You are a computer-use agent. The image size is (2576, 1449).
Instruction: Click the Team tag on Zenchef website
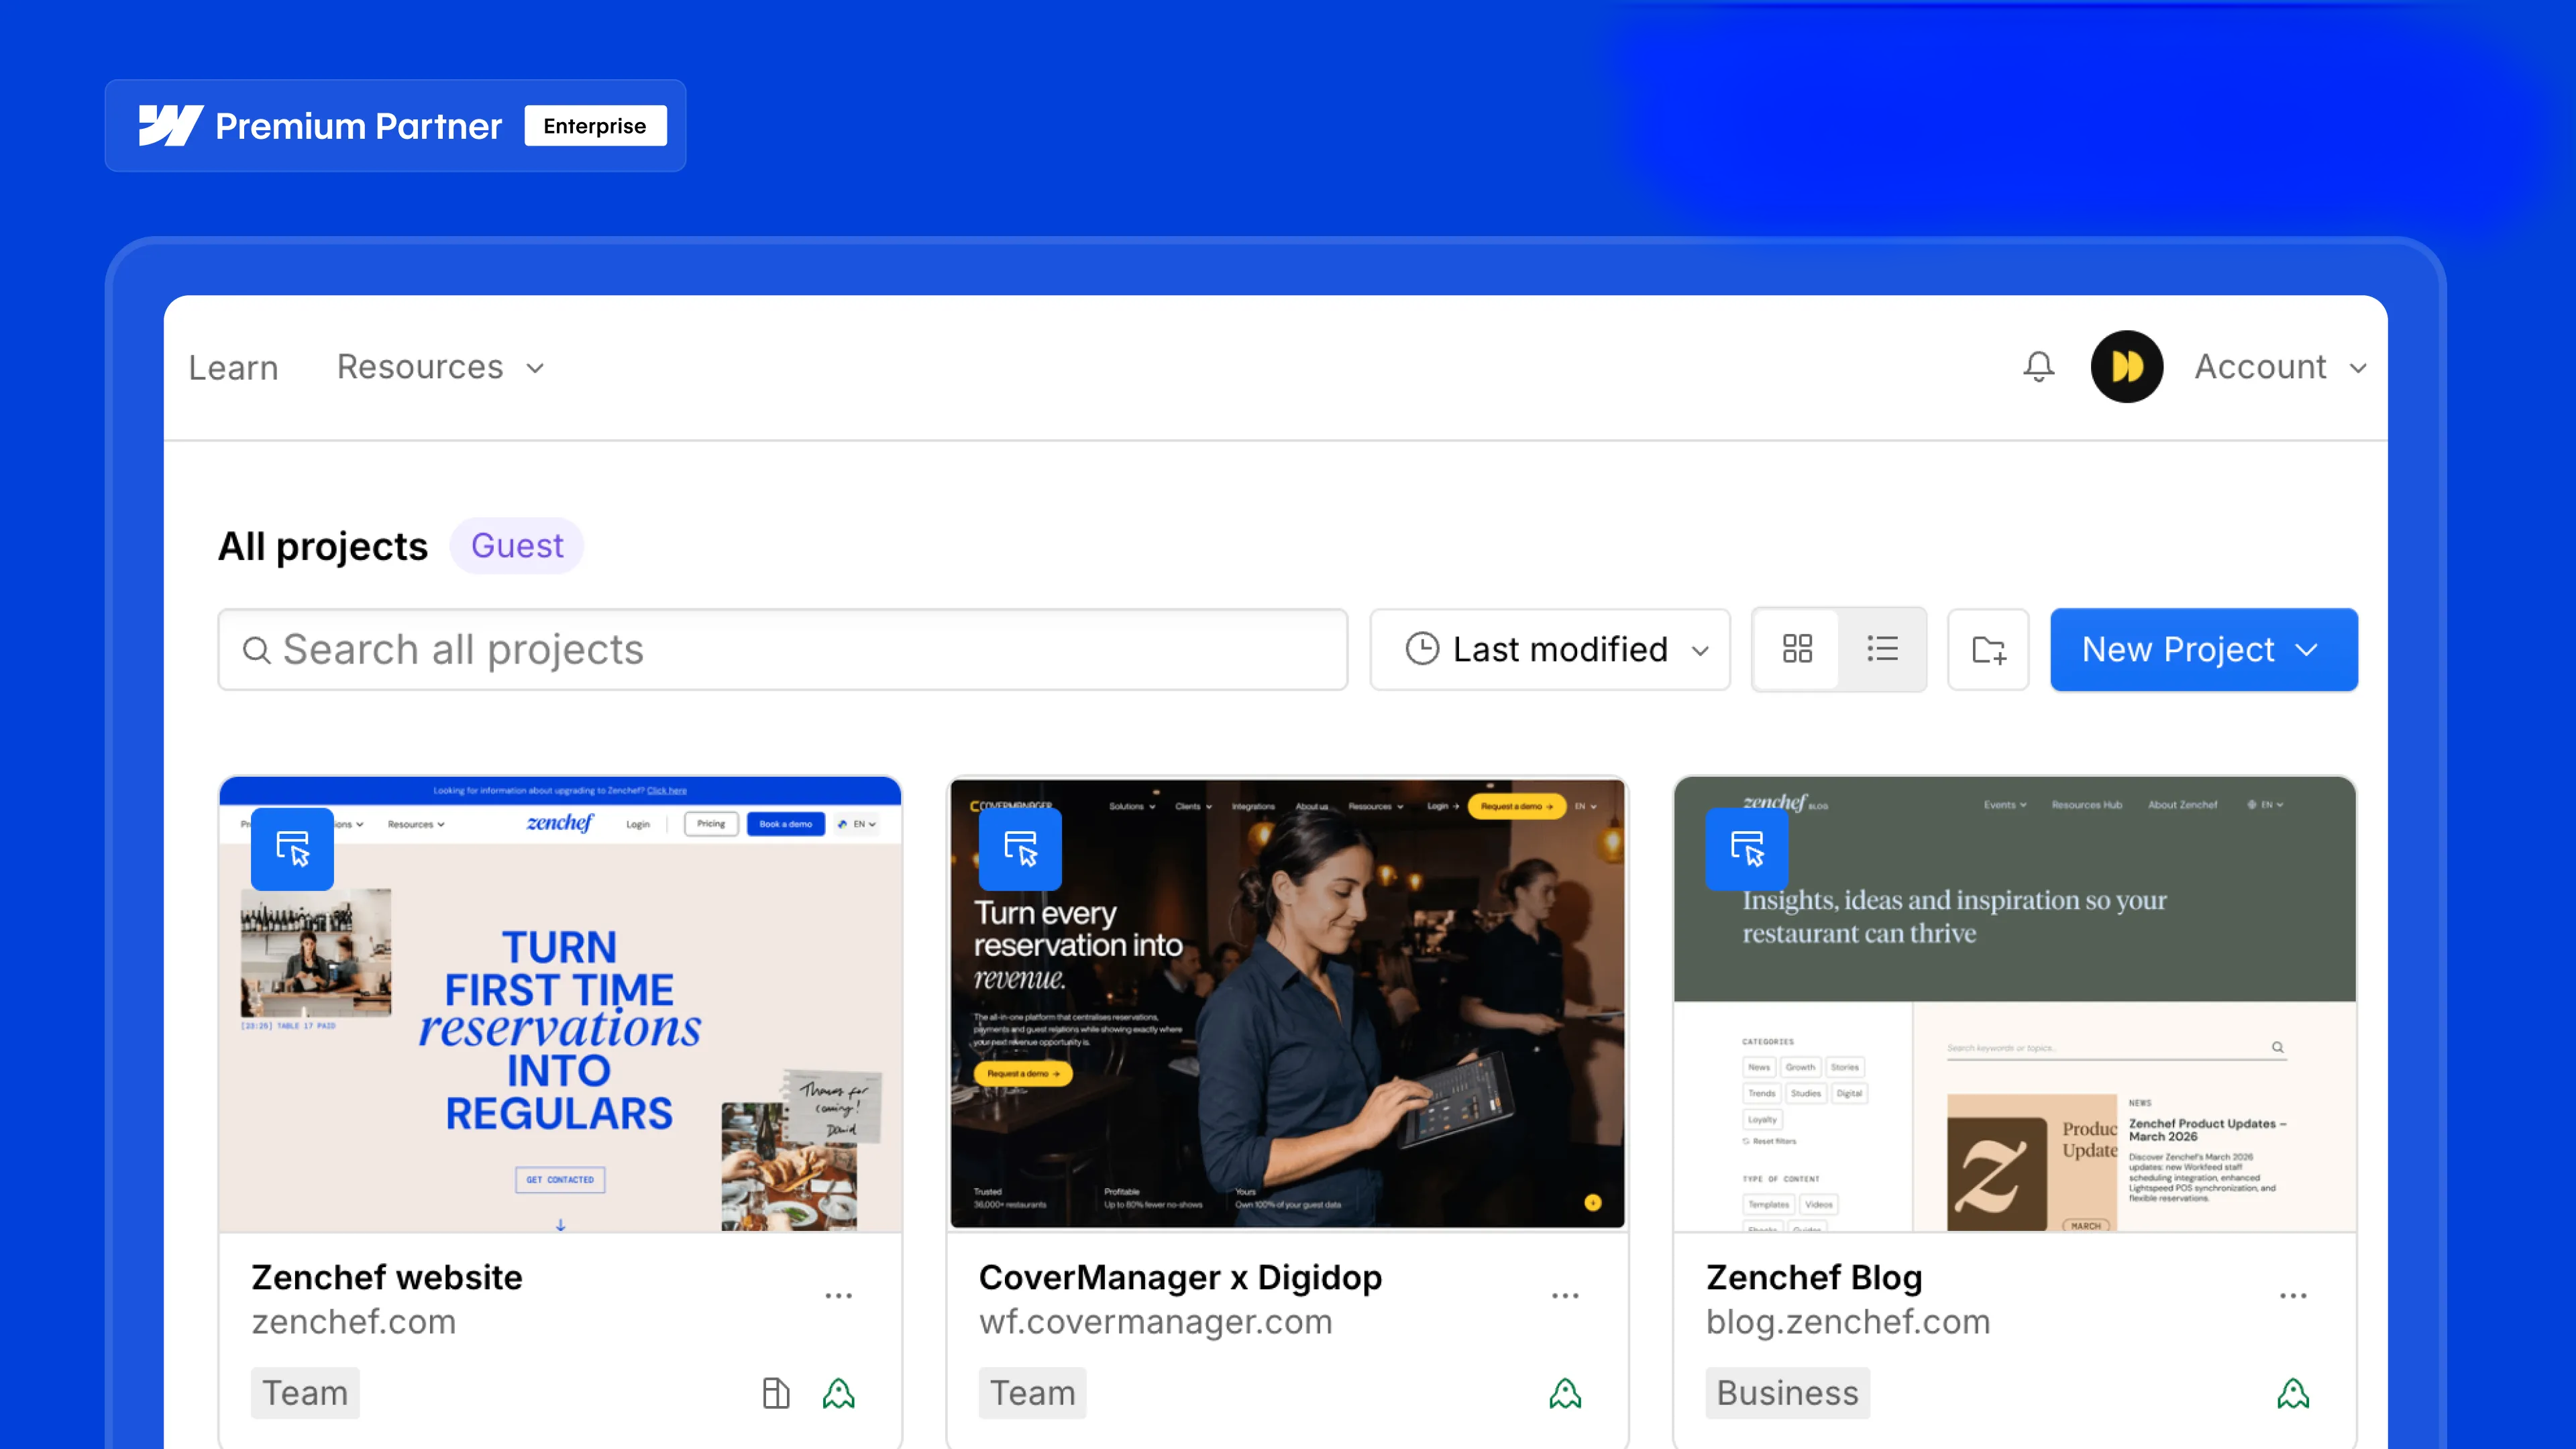point(305,1393)
